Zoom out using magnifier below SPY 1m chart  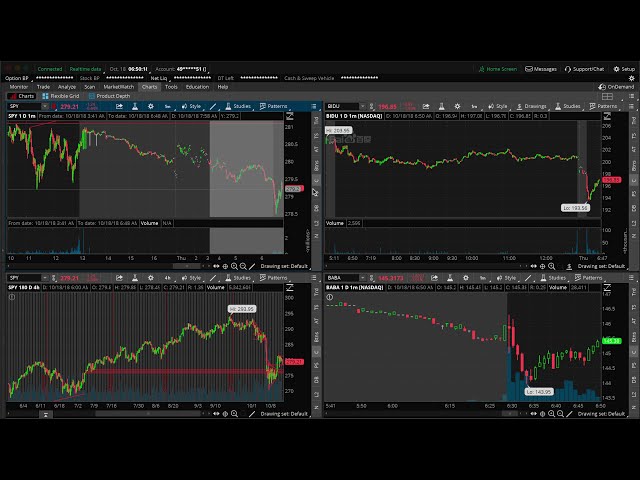pyautogui.click(x=243, y=267)
